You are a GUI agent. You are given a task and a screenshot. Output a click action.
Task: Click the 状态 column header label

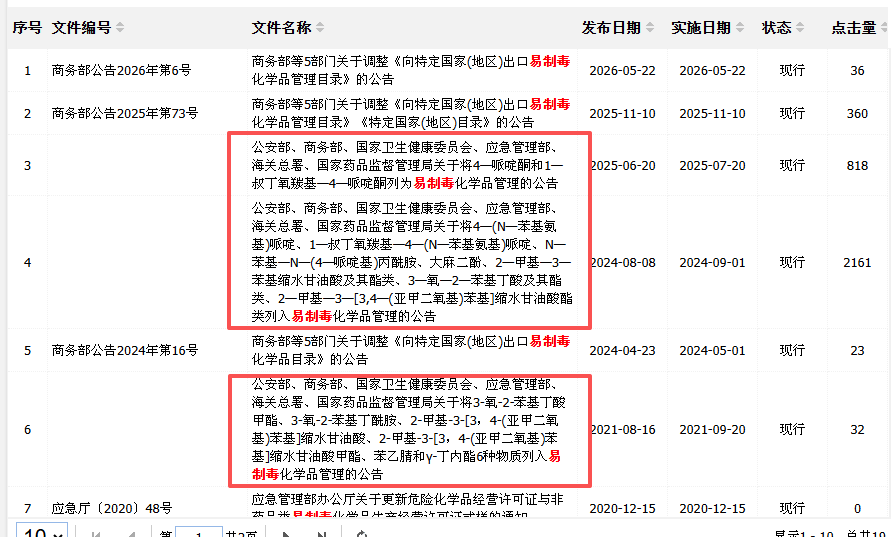coord(777,27)
